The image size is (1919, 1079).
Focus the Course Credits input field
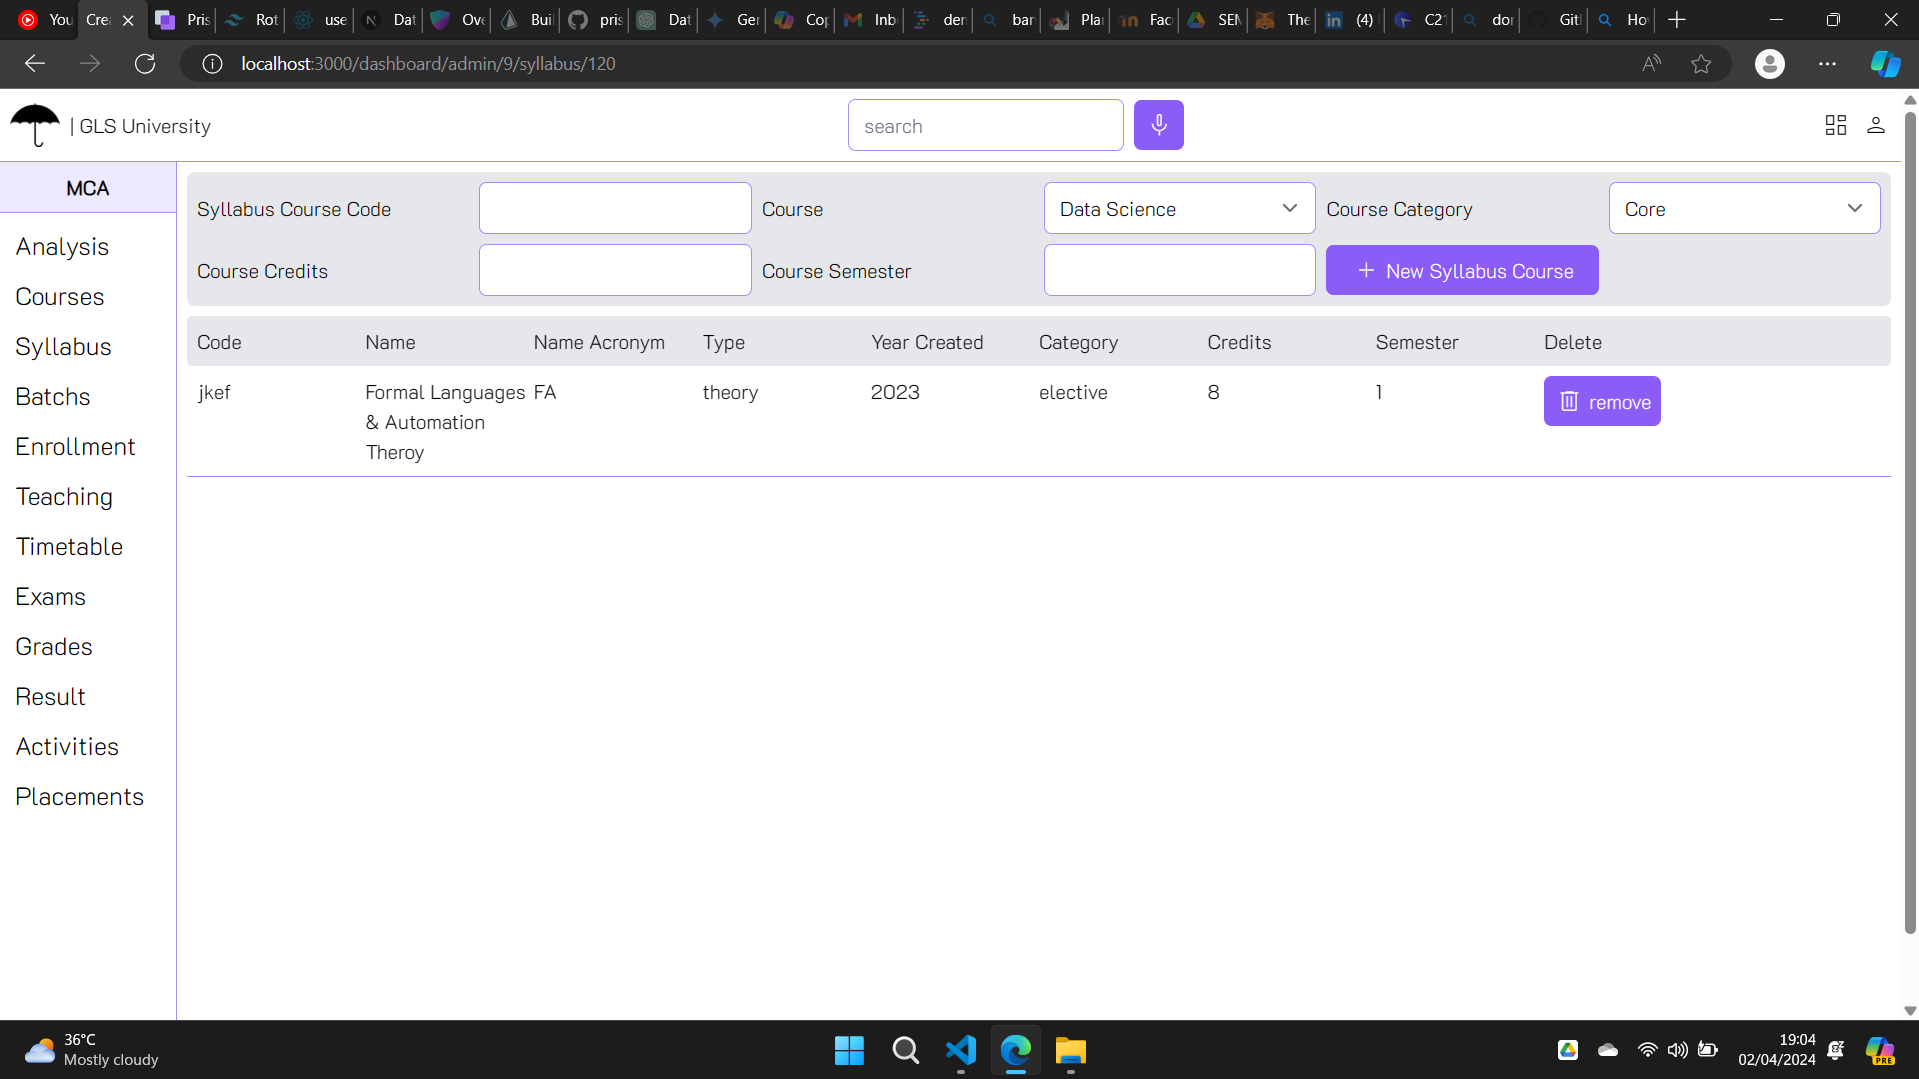coord(614,271)
